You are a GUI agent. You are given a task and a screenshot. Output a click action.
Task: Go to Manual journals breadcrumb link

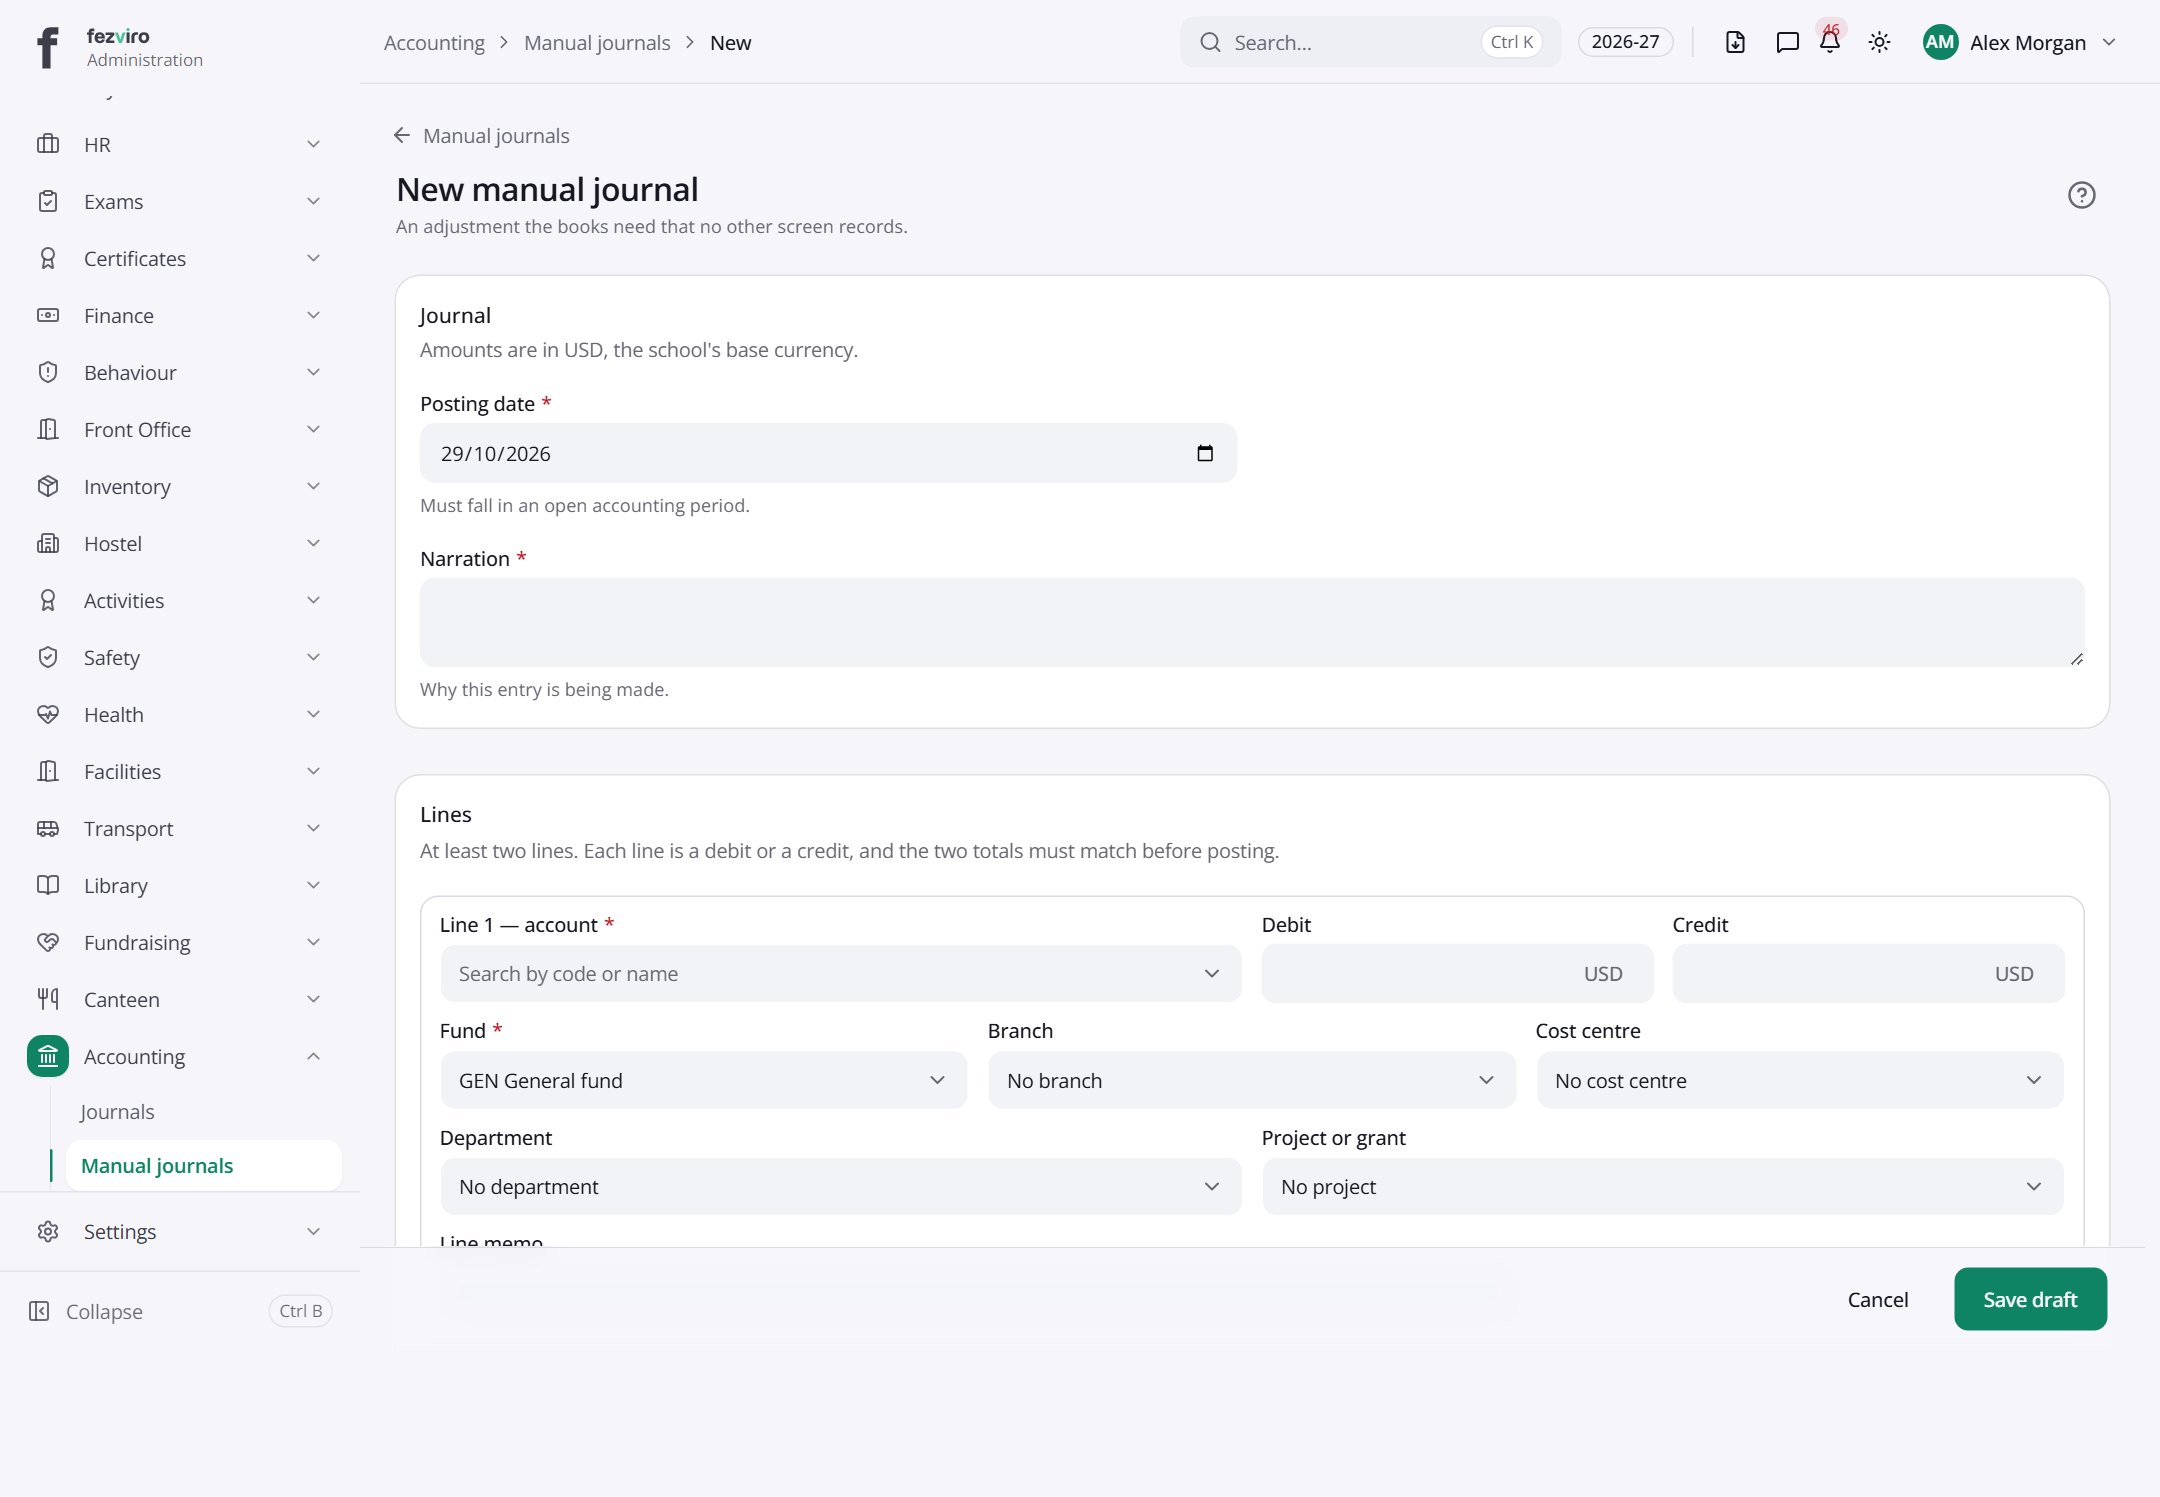pos(597,42)
